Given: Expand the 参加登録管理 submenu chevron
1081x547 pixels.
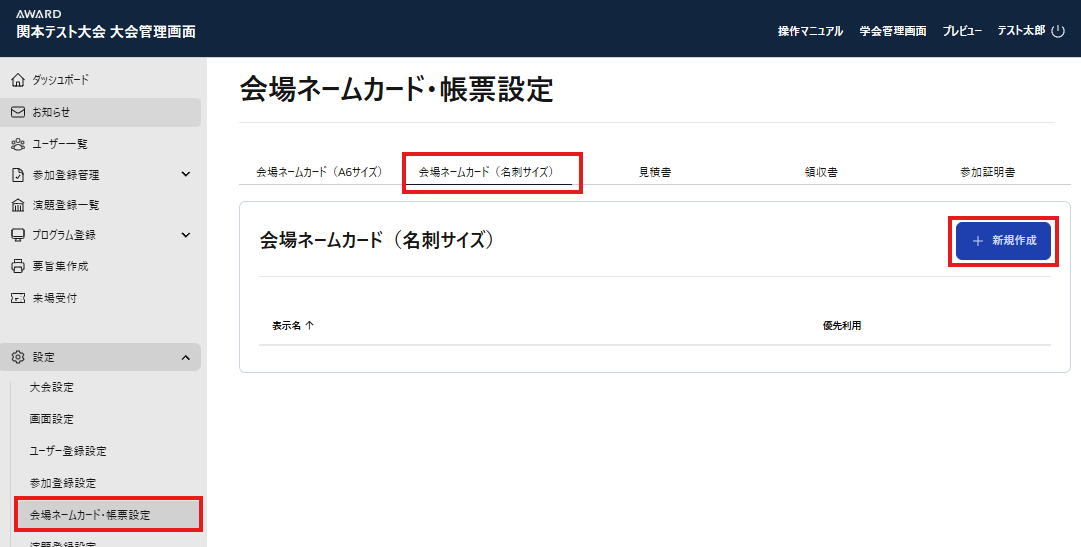Looking at the screenshot, I should point(185,175).
